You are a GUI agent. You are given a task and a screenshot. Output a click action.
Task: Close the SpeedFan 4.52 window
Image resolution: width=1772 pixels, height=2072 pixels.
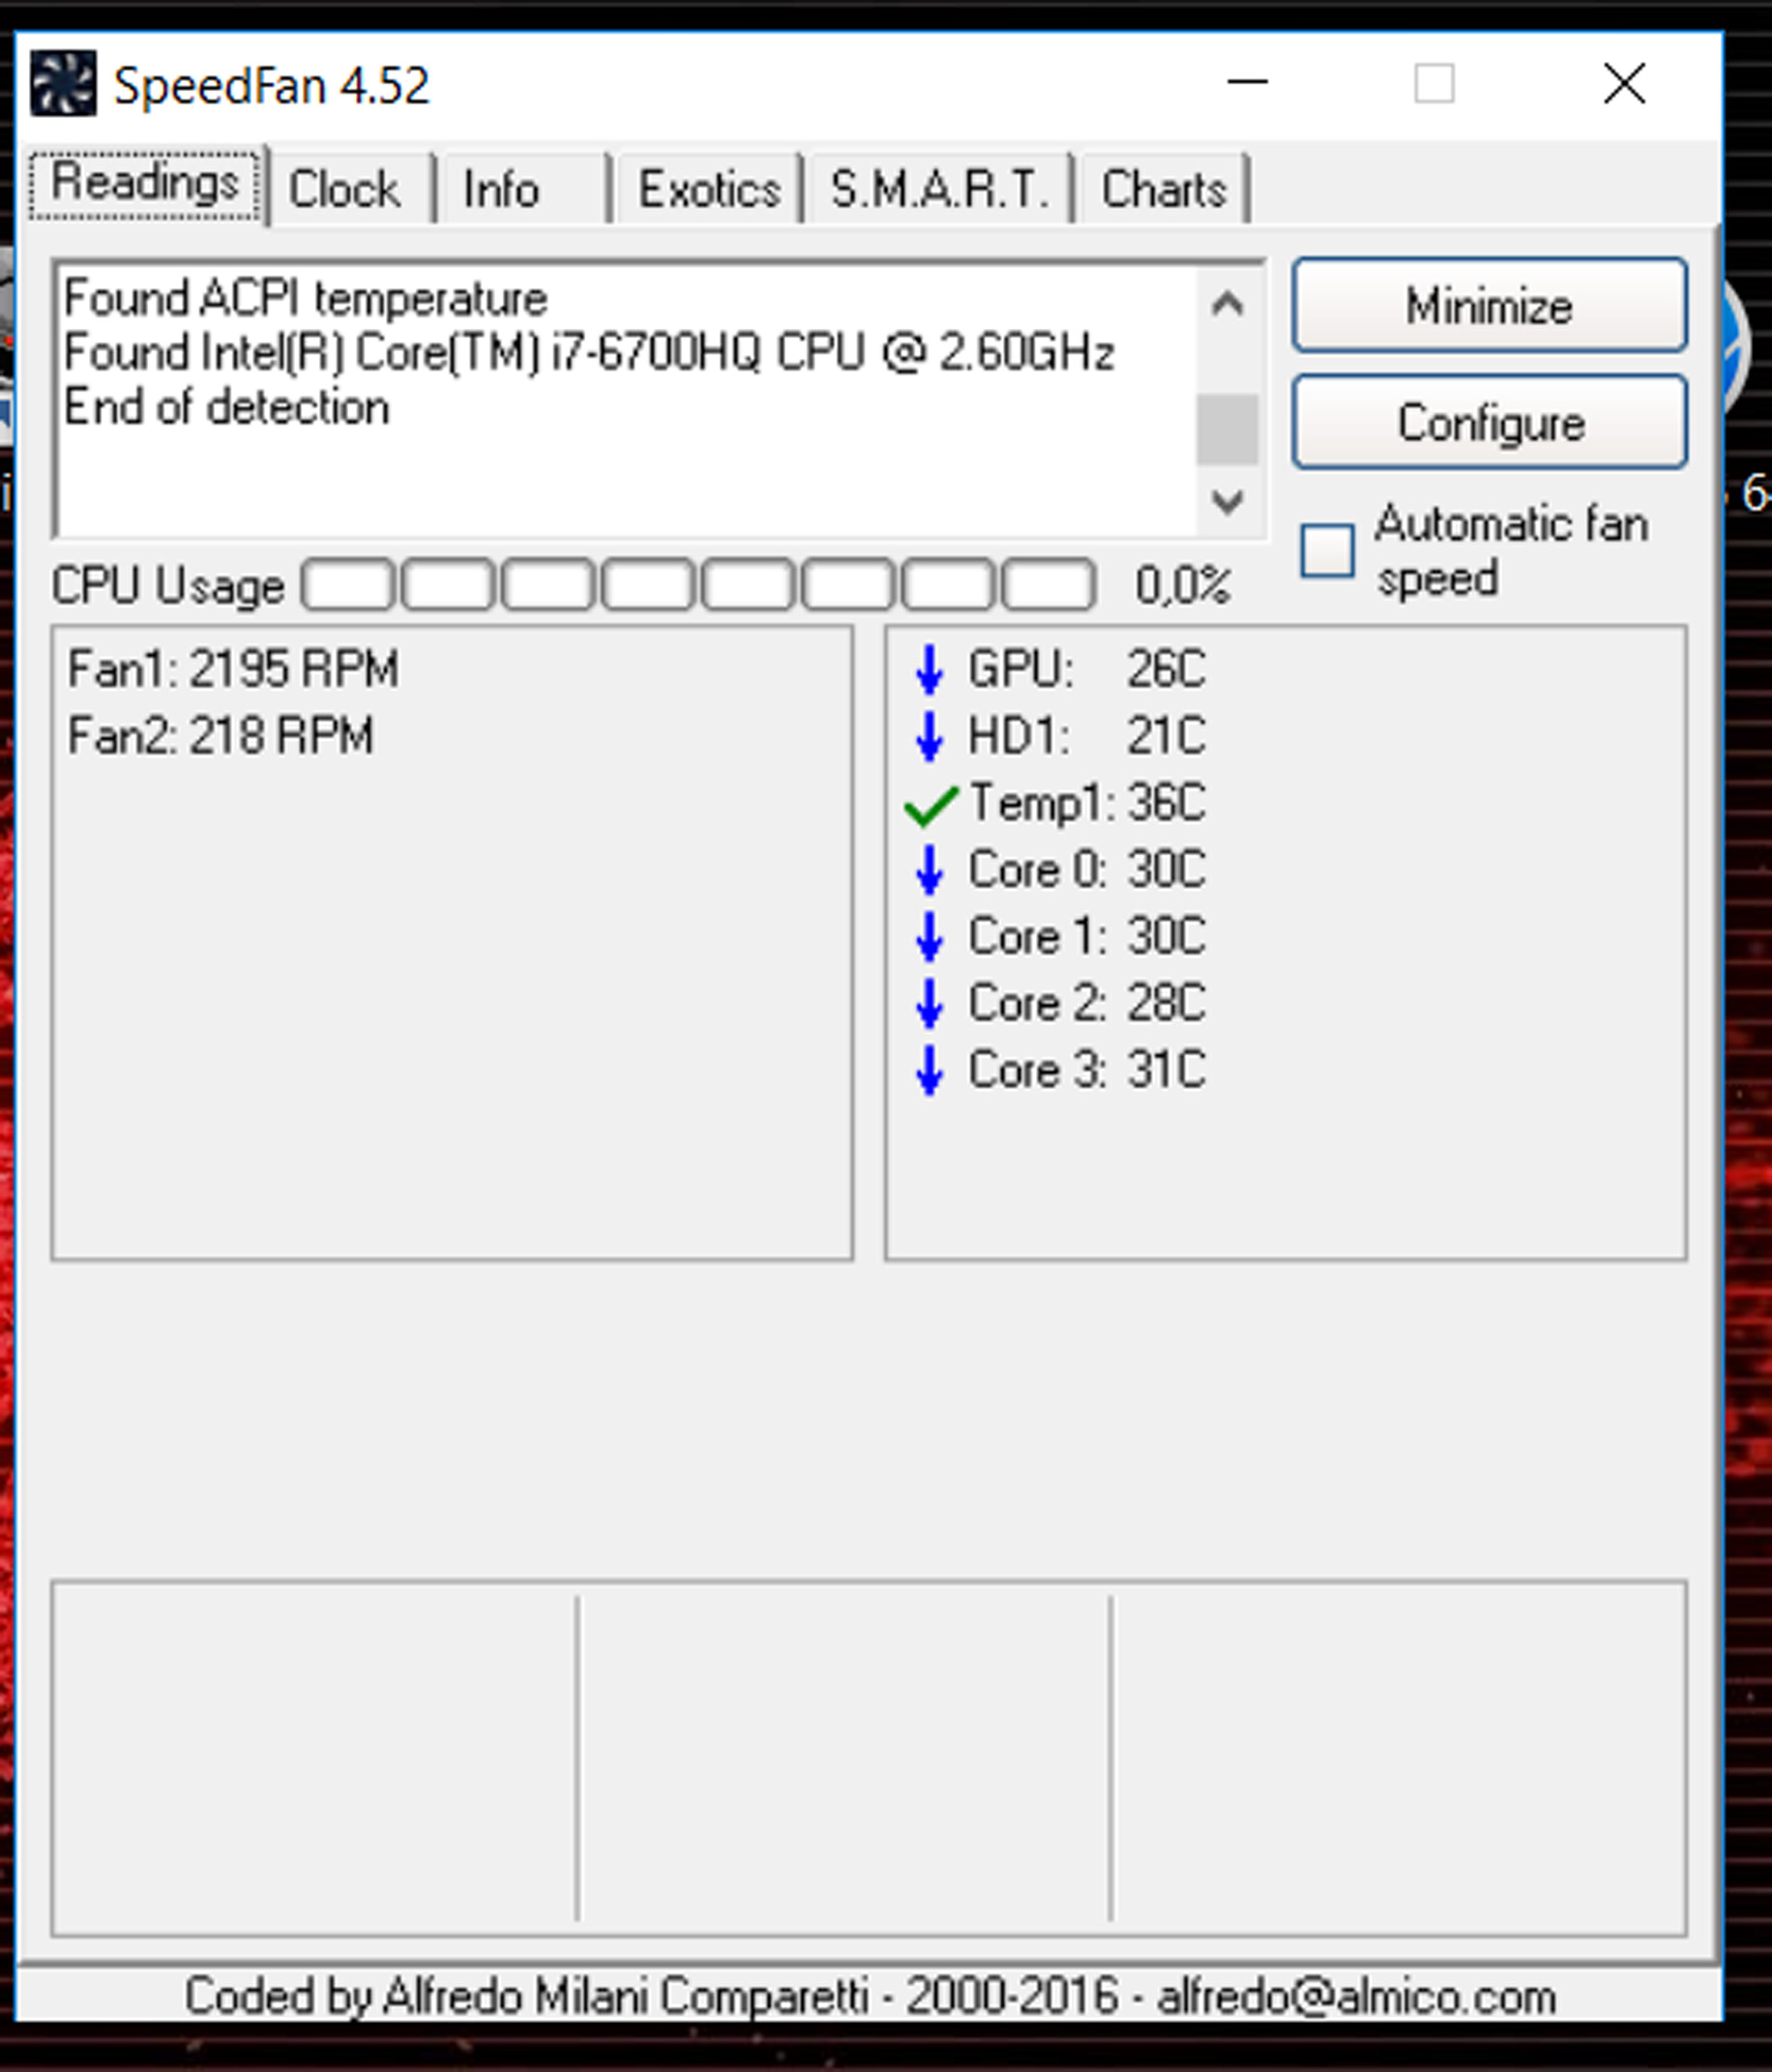pyautogui.click(x=1624, y=82)
